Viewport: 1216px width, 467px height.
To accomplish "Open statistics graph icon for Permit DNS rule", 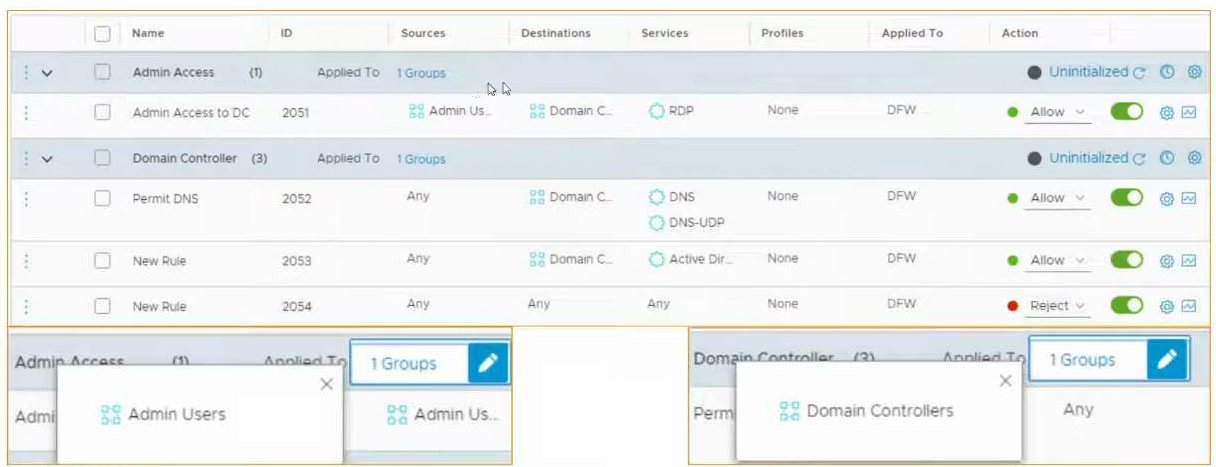I will pos(1189,198).
